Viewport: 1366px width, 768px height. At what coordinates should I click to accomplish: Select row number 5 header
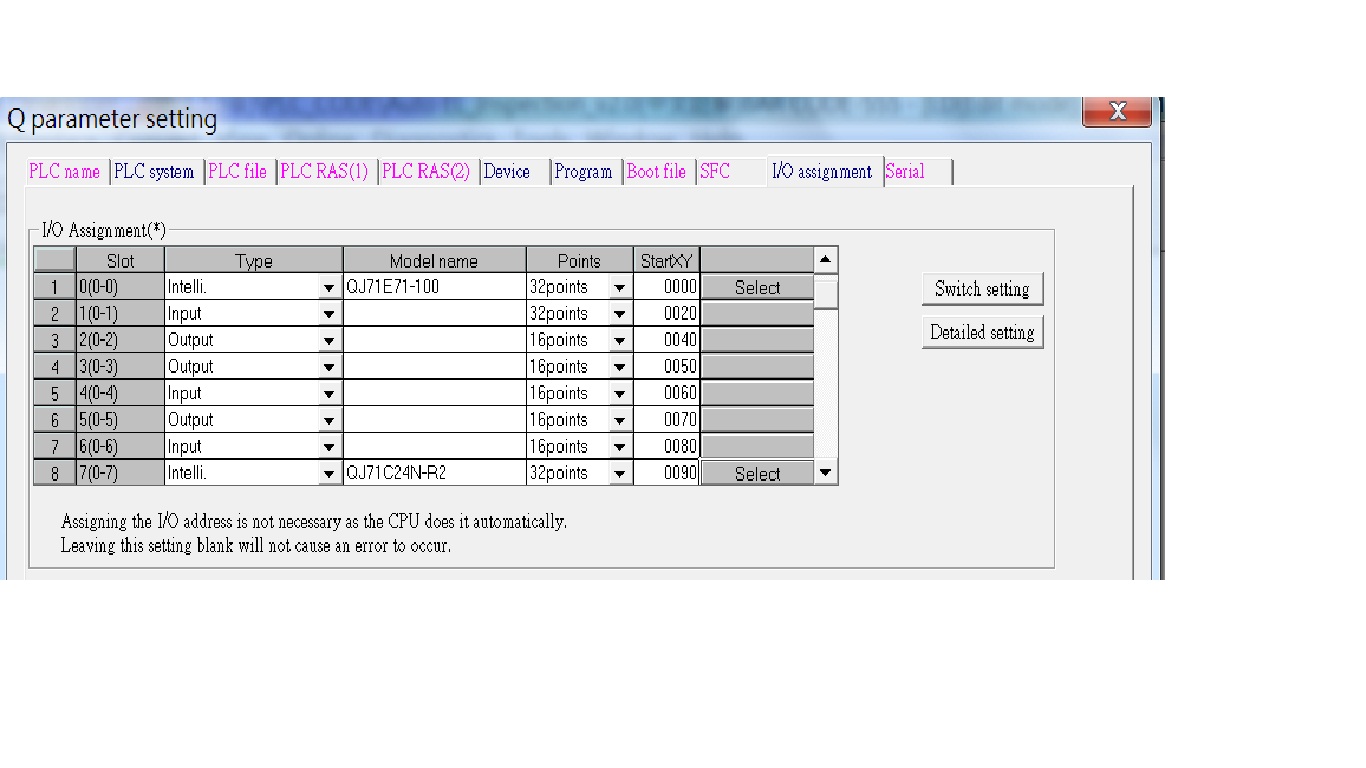tap(55, 394)
